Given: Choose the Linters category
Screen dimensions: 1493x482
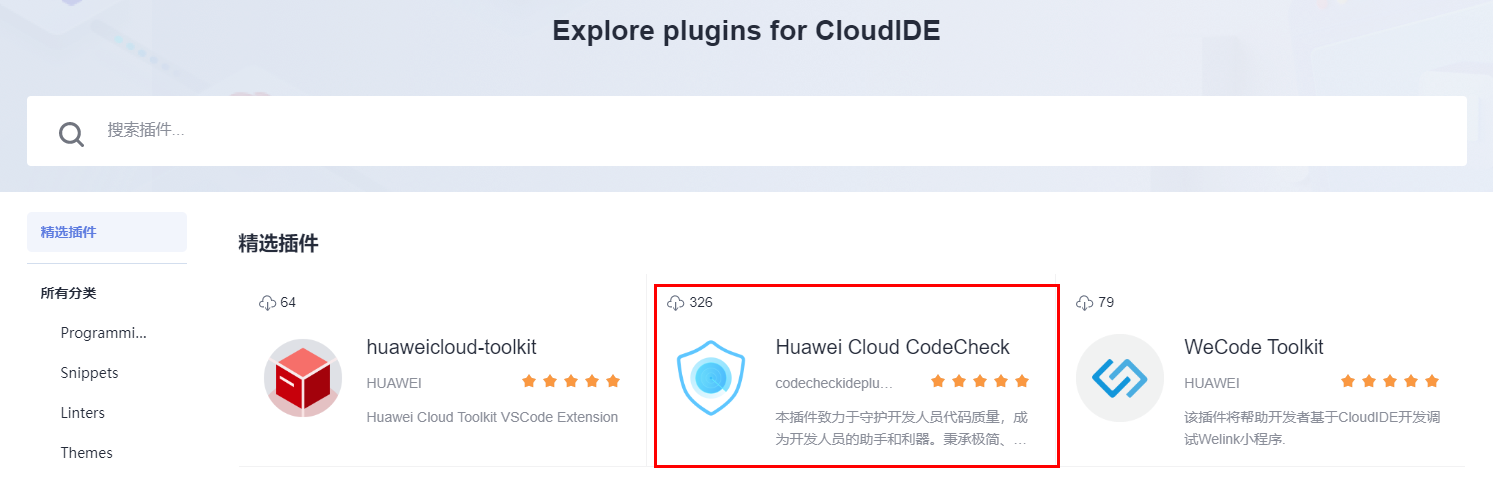Looking at the screenshot, I should [x=82, y=413].
